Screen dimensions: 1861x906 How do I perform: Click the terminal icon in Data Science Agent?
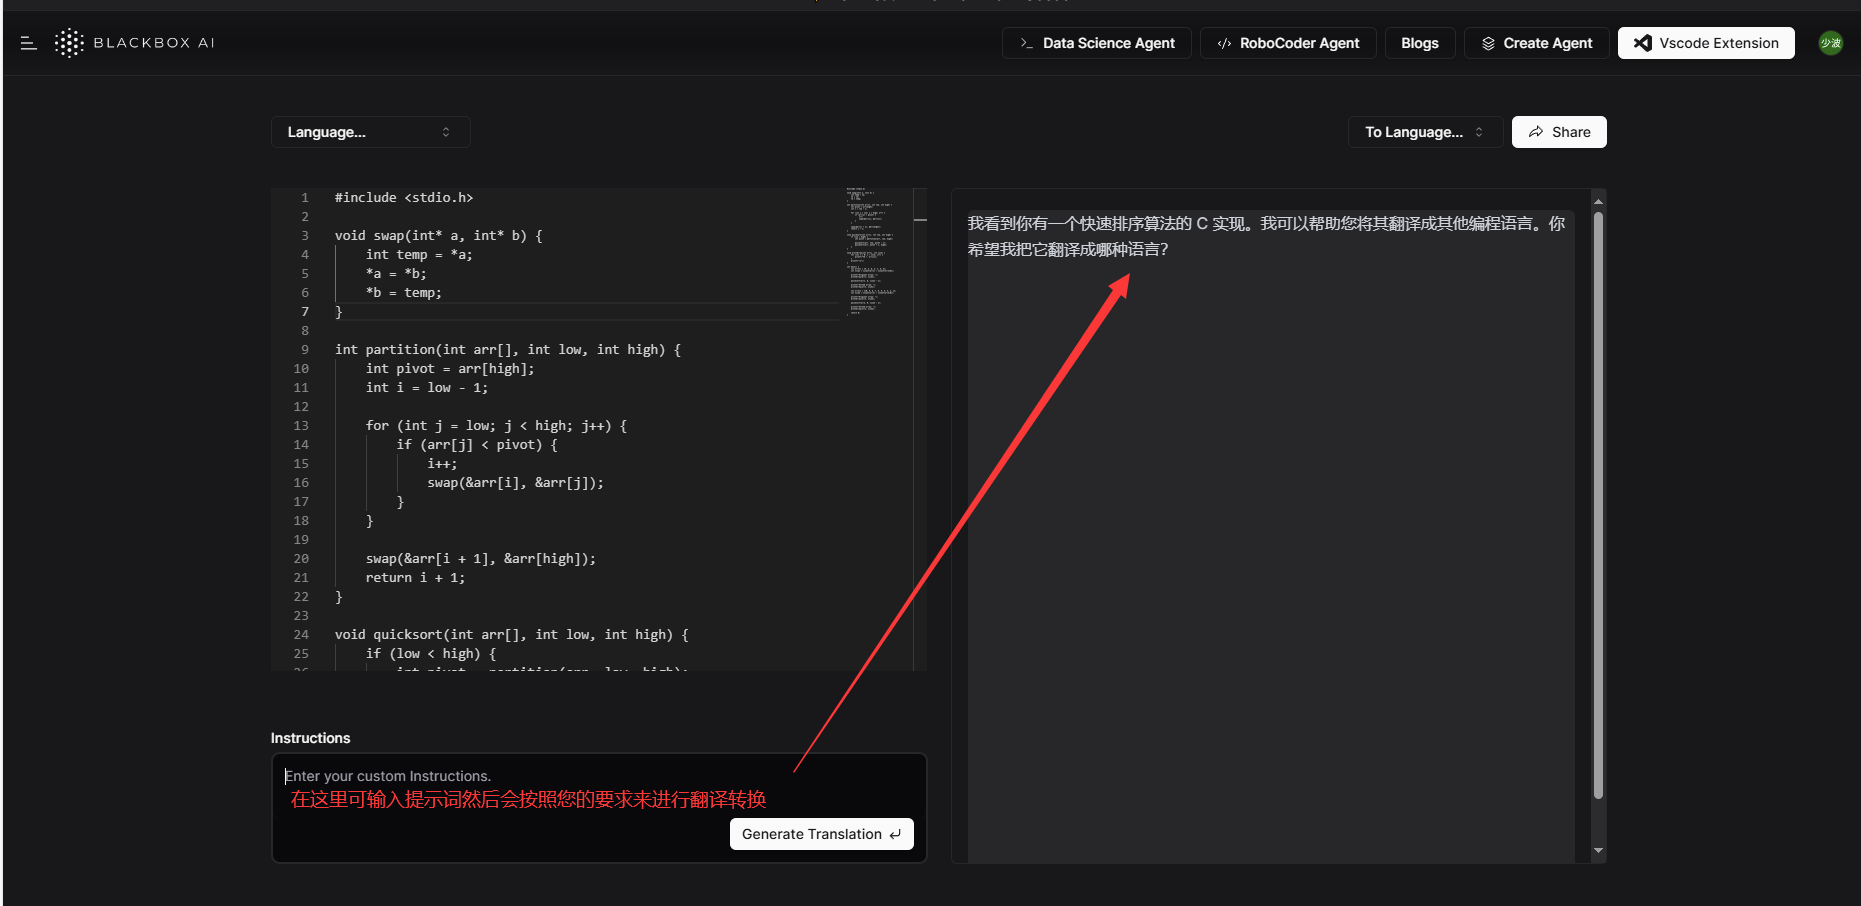tap(1026, 43)
